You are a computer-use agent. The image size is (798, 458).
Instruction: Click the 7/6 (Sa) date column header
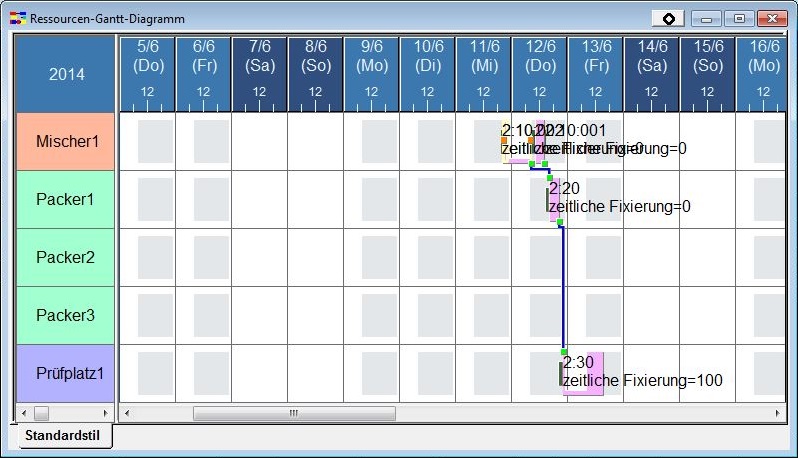tap(260, 74)
